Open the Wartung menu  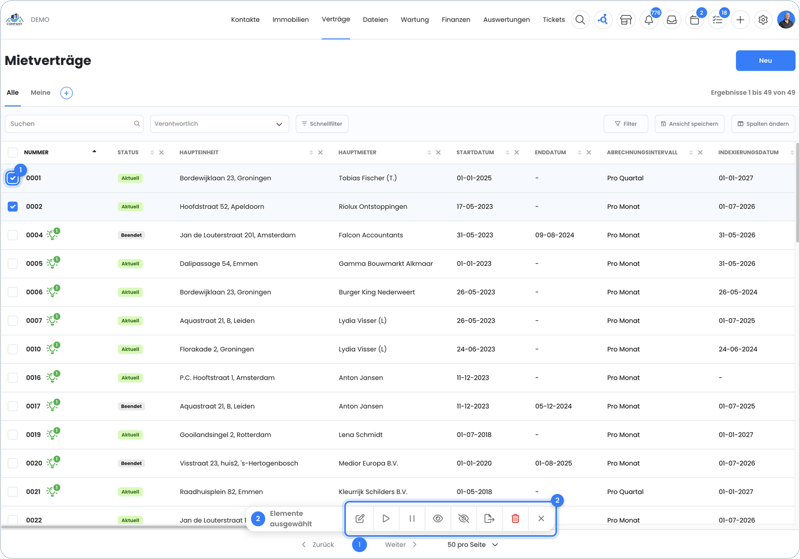pos(415,20)
